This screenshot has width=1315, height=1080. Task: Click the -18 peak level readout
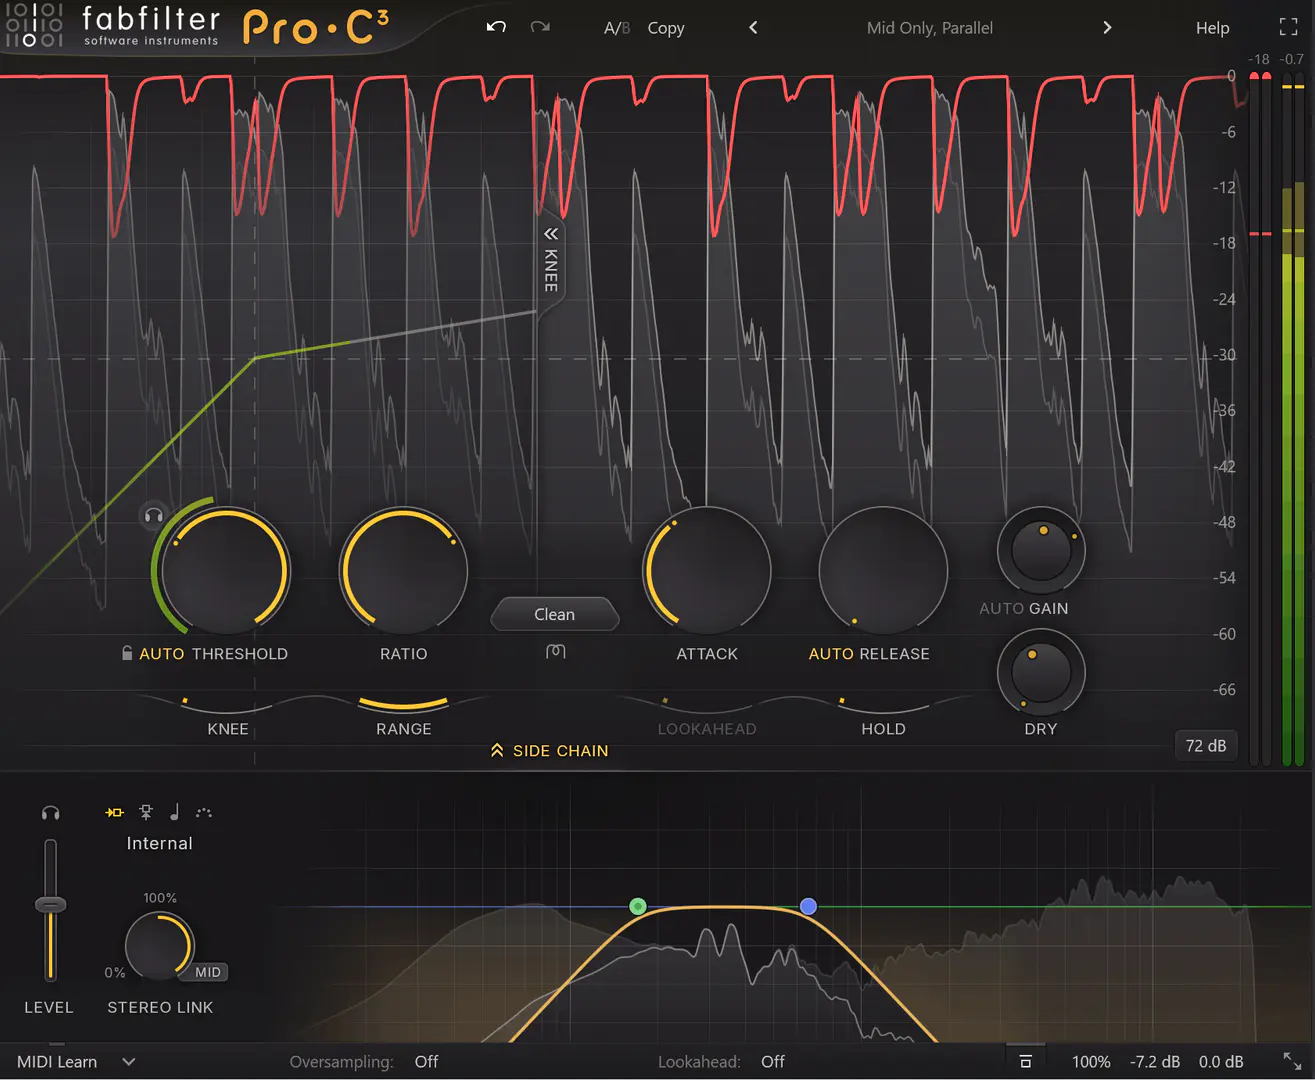click(x=1259, y=59)
